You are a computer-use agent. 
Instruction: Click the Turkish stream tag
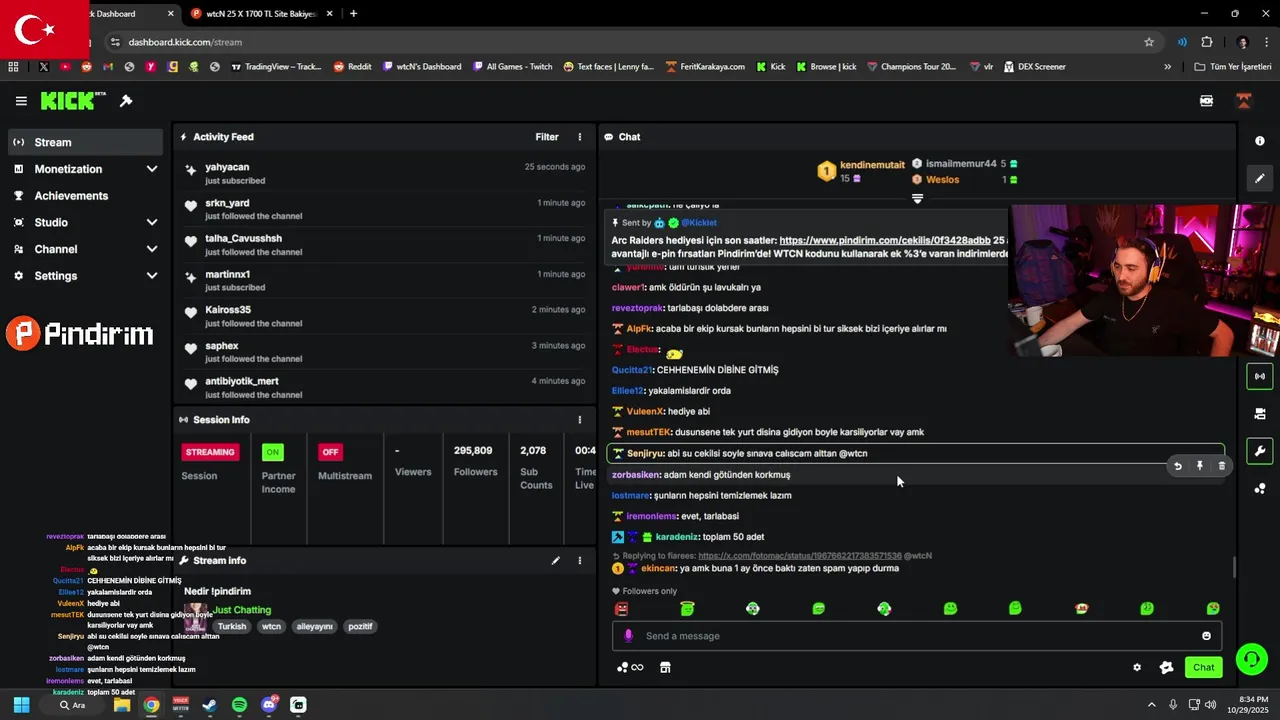[232, 627]
